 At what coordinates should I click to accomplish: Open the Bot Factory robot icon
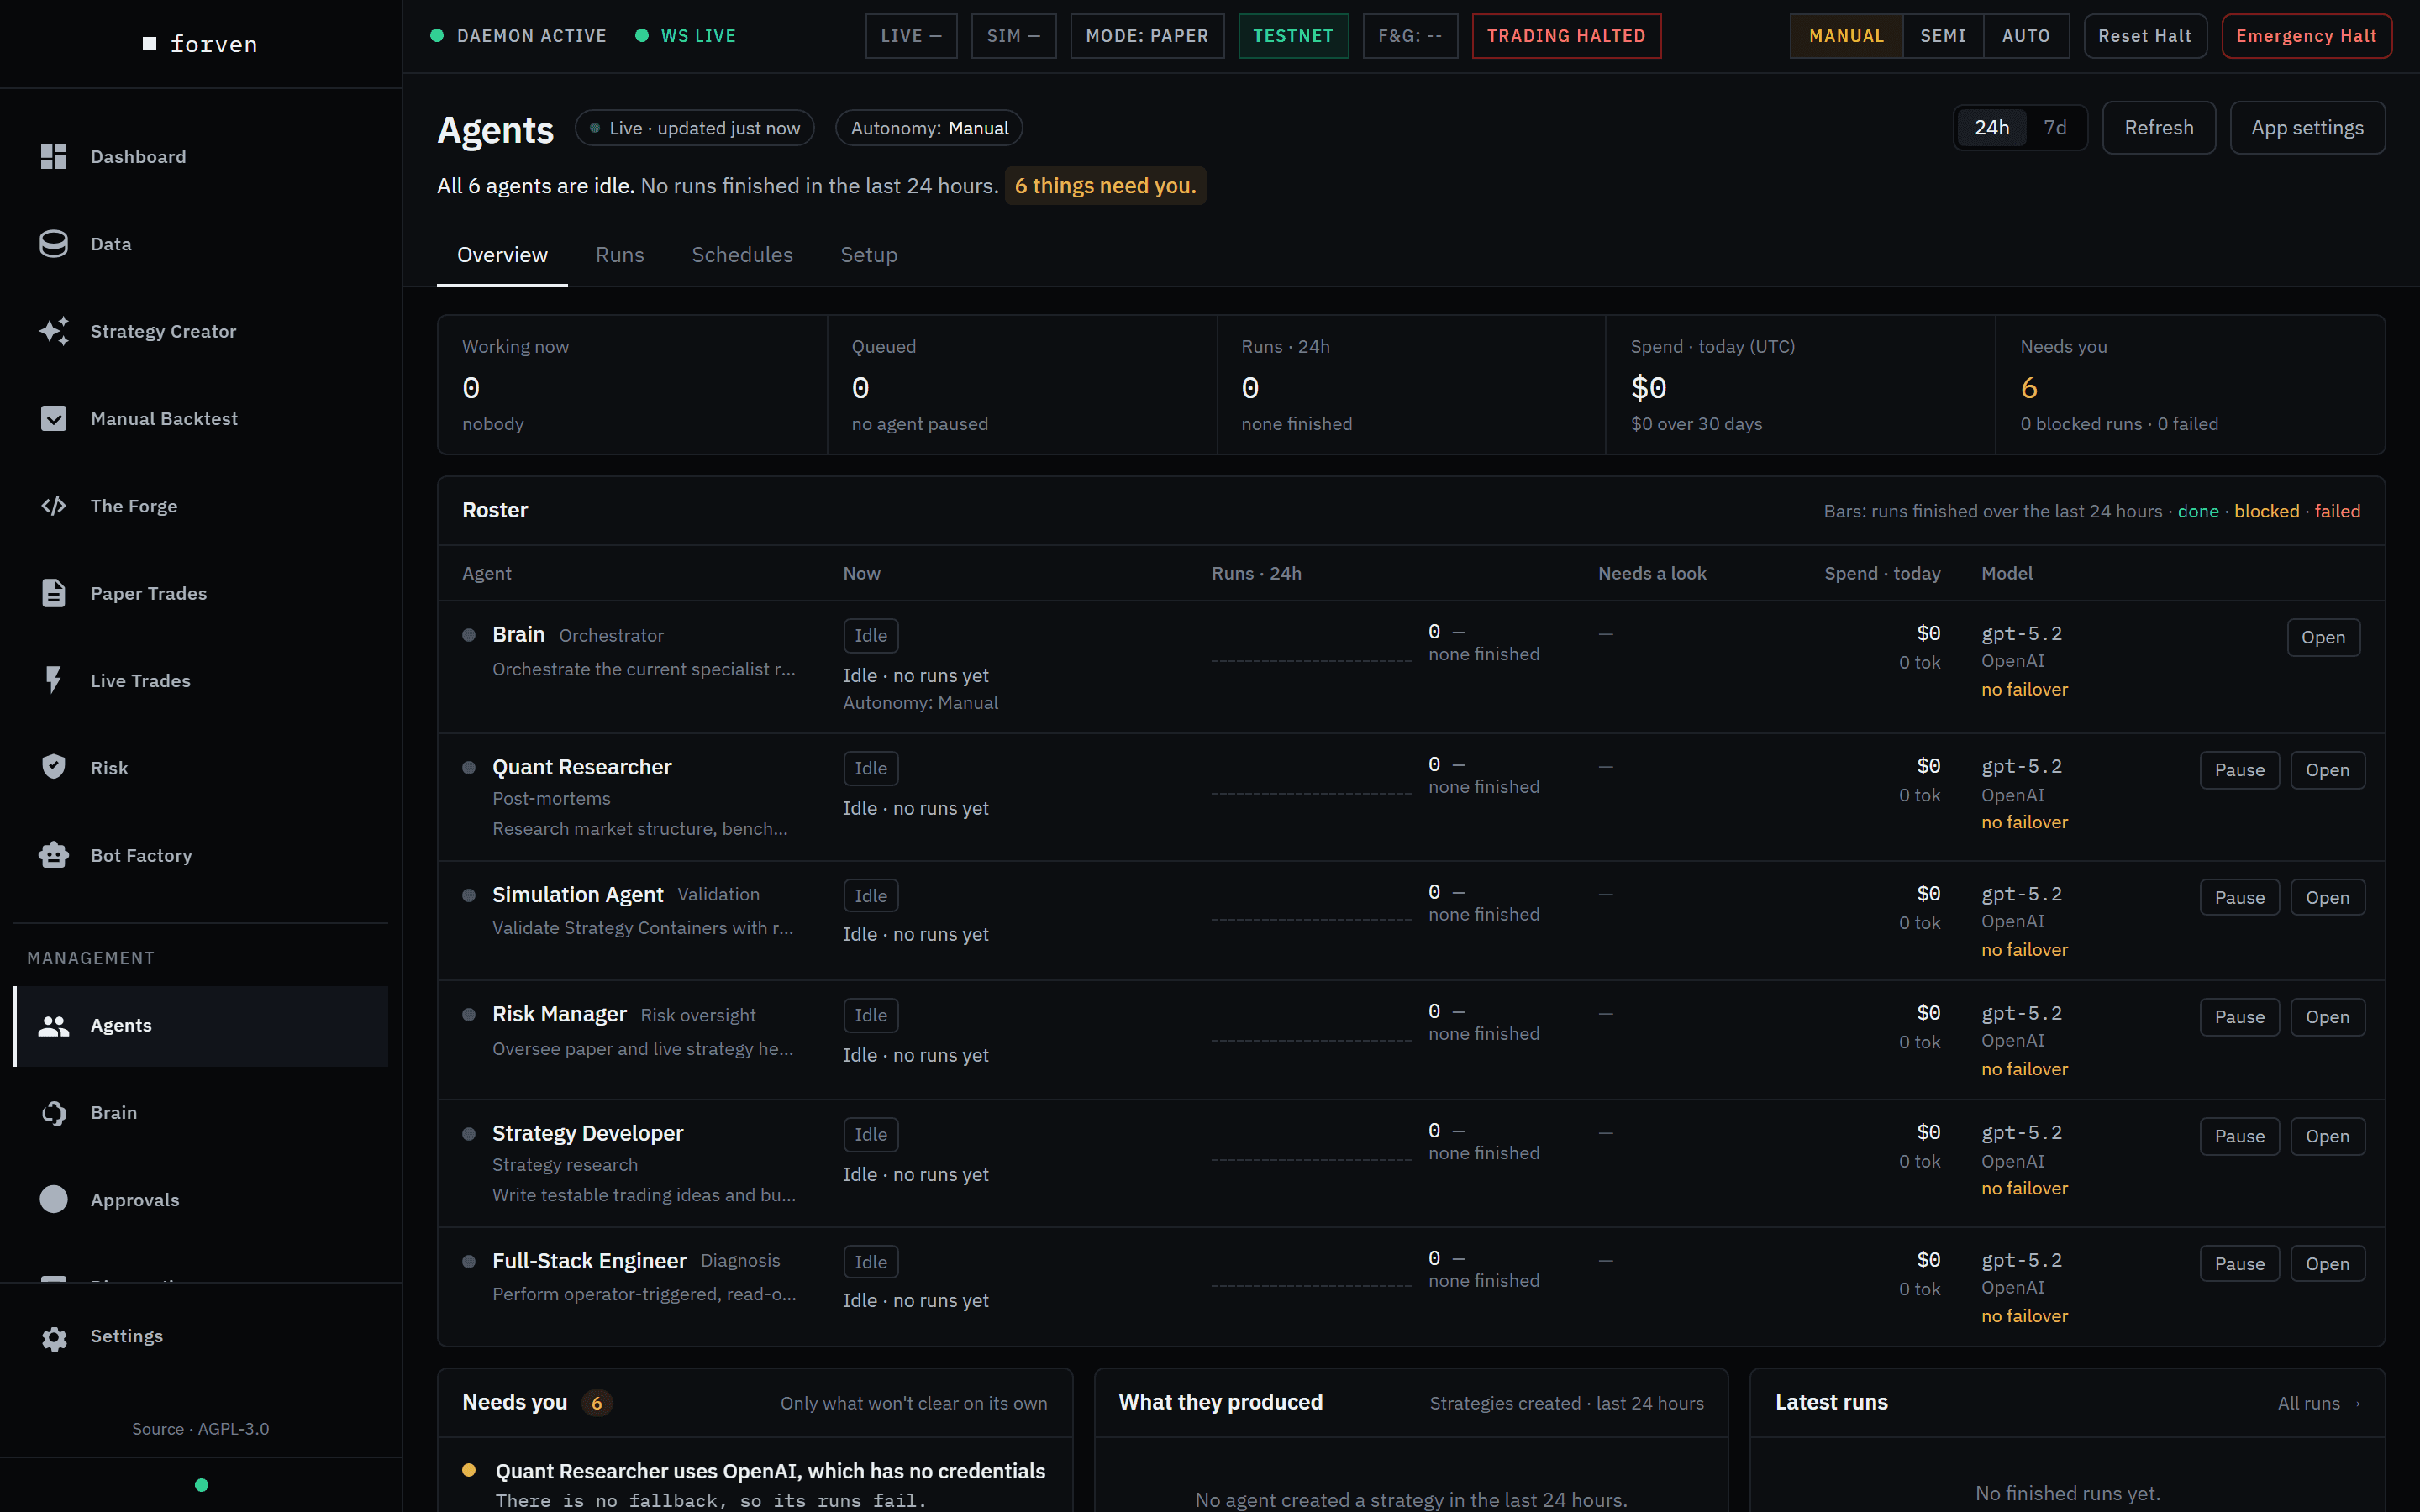pos(54,855)
